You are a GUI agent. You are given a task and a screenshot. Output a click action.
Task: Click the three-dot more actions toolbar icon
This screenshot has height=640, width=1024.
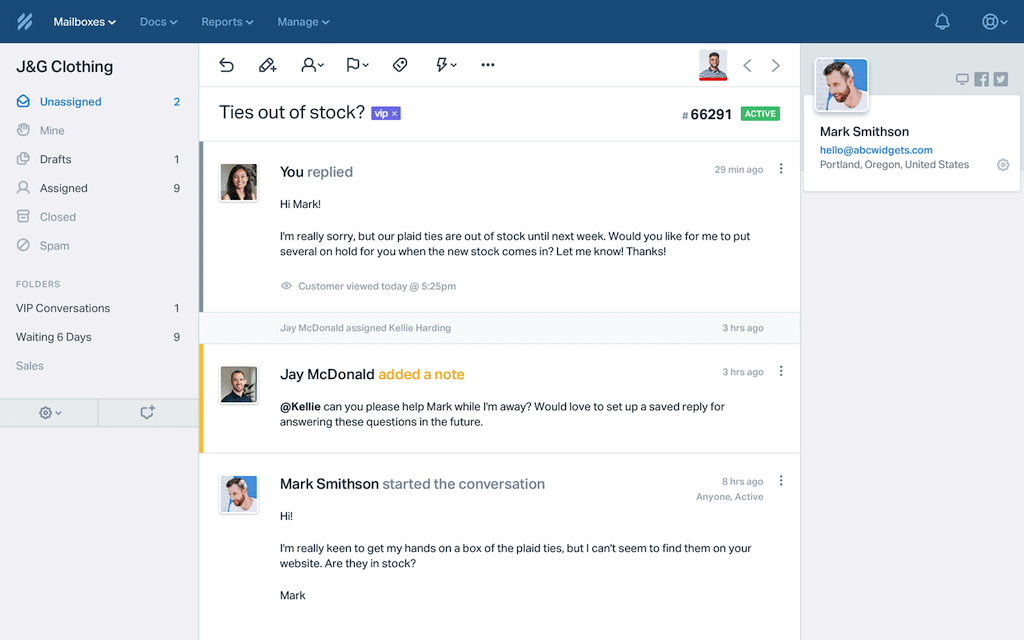point(488,65)
